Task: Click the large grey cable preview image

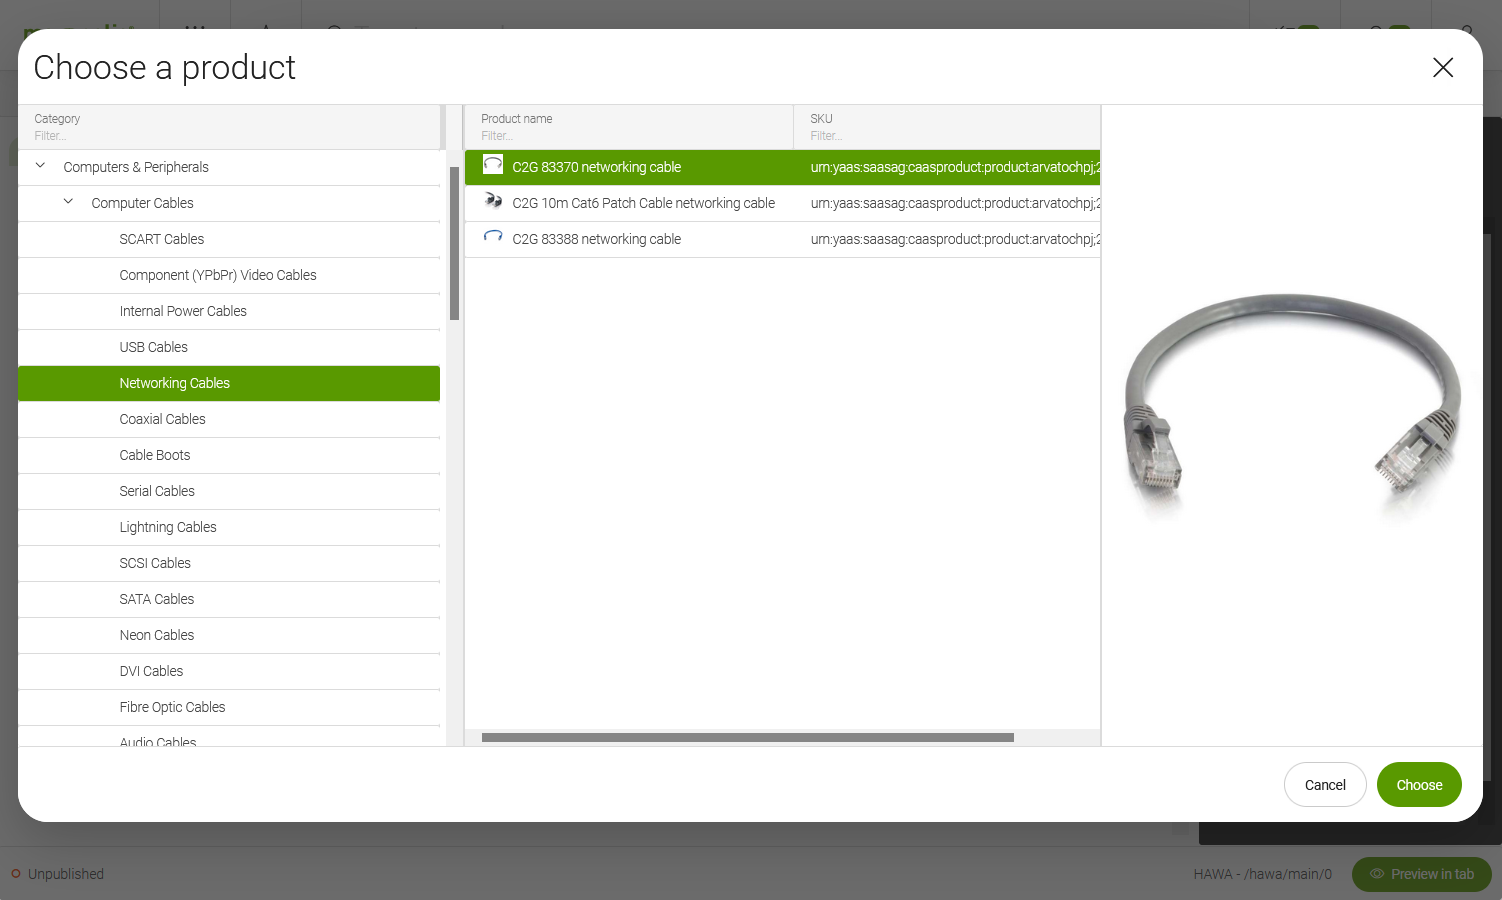Action: coord(1291,405)
